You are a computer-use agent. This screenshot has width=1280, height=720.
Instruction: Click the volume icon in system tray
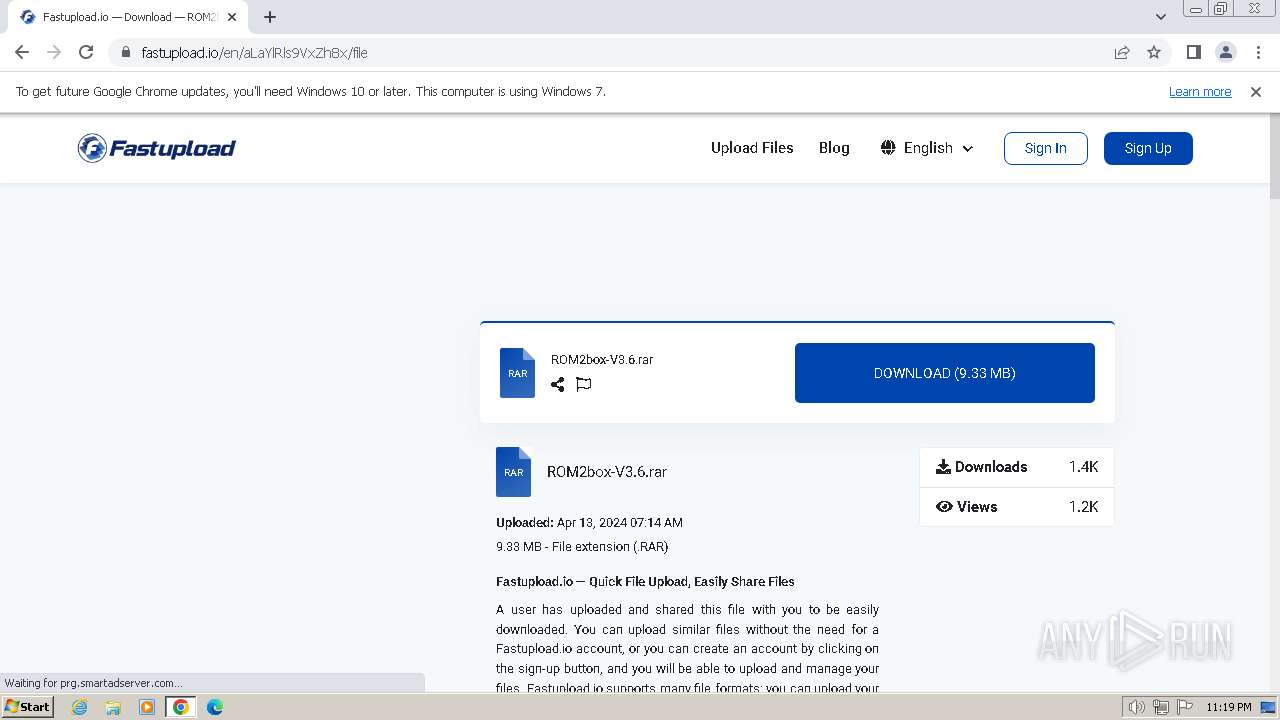click(1137, 707)
